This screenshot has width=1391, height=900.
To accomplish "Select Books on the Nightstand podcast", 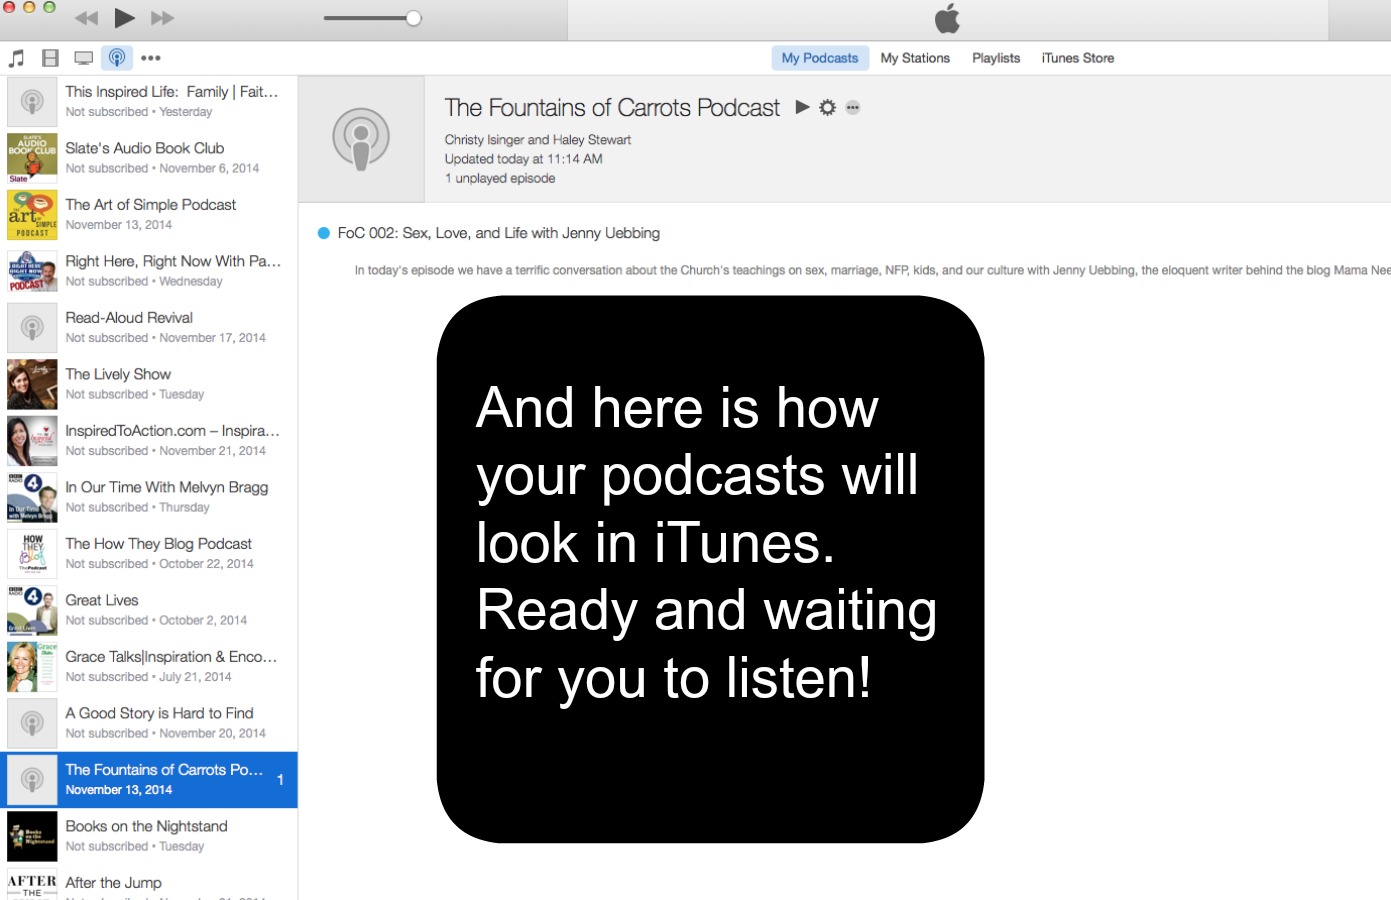I will (149, 835).
